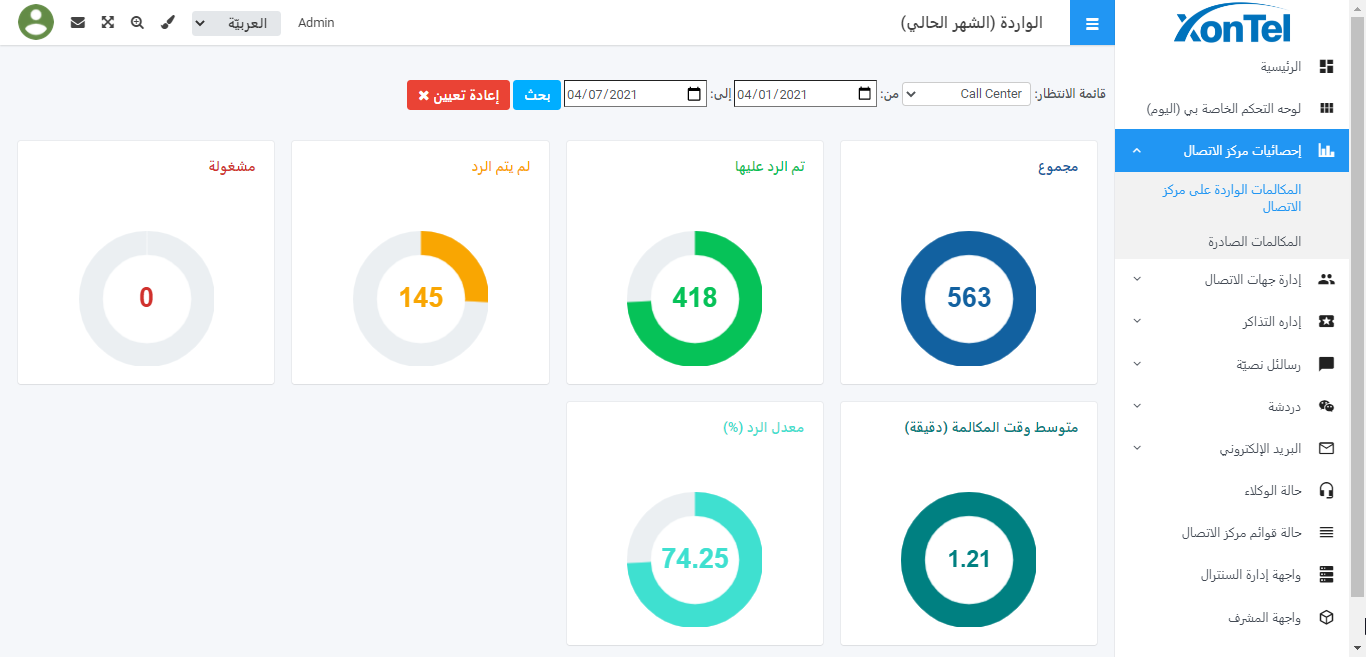Expand the البريد الإلكتروني chevron

(1137, 448)
